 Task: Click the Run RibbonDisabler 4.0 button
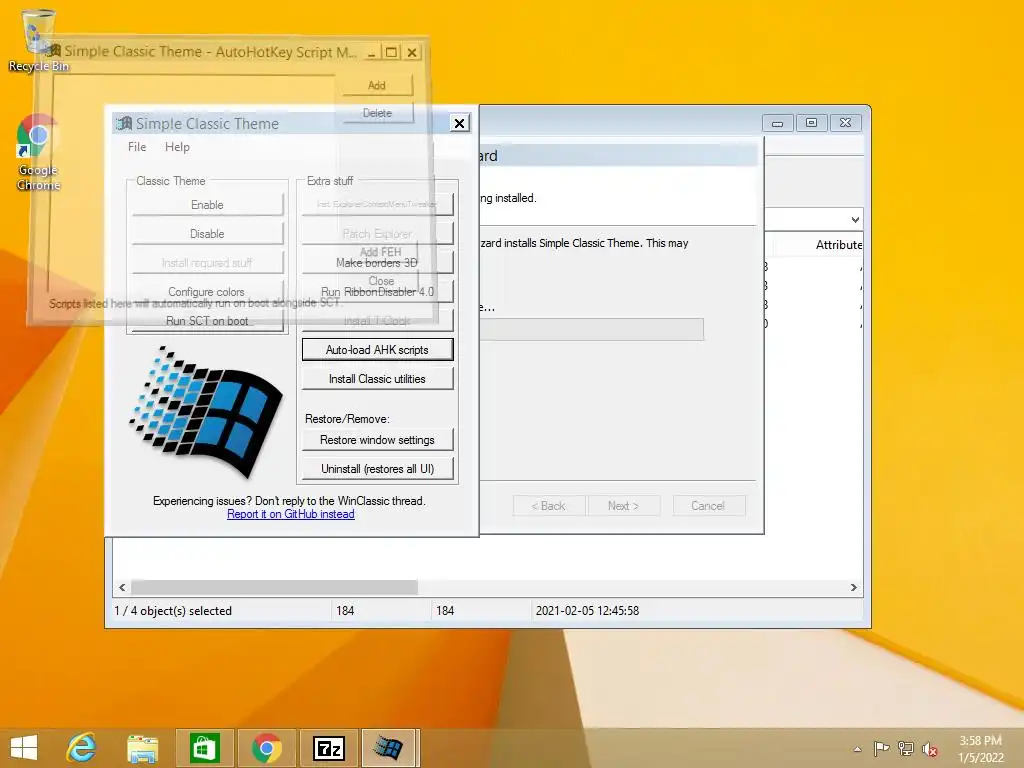coord(377,291)
